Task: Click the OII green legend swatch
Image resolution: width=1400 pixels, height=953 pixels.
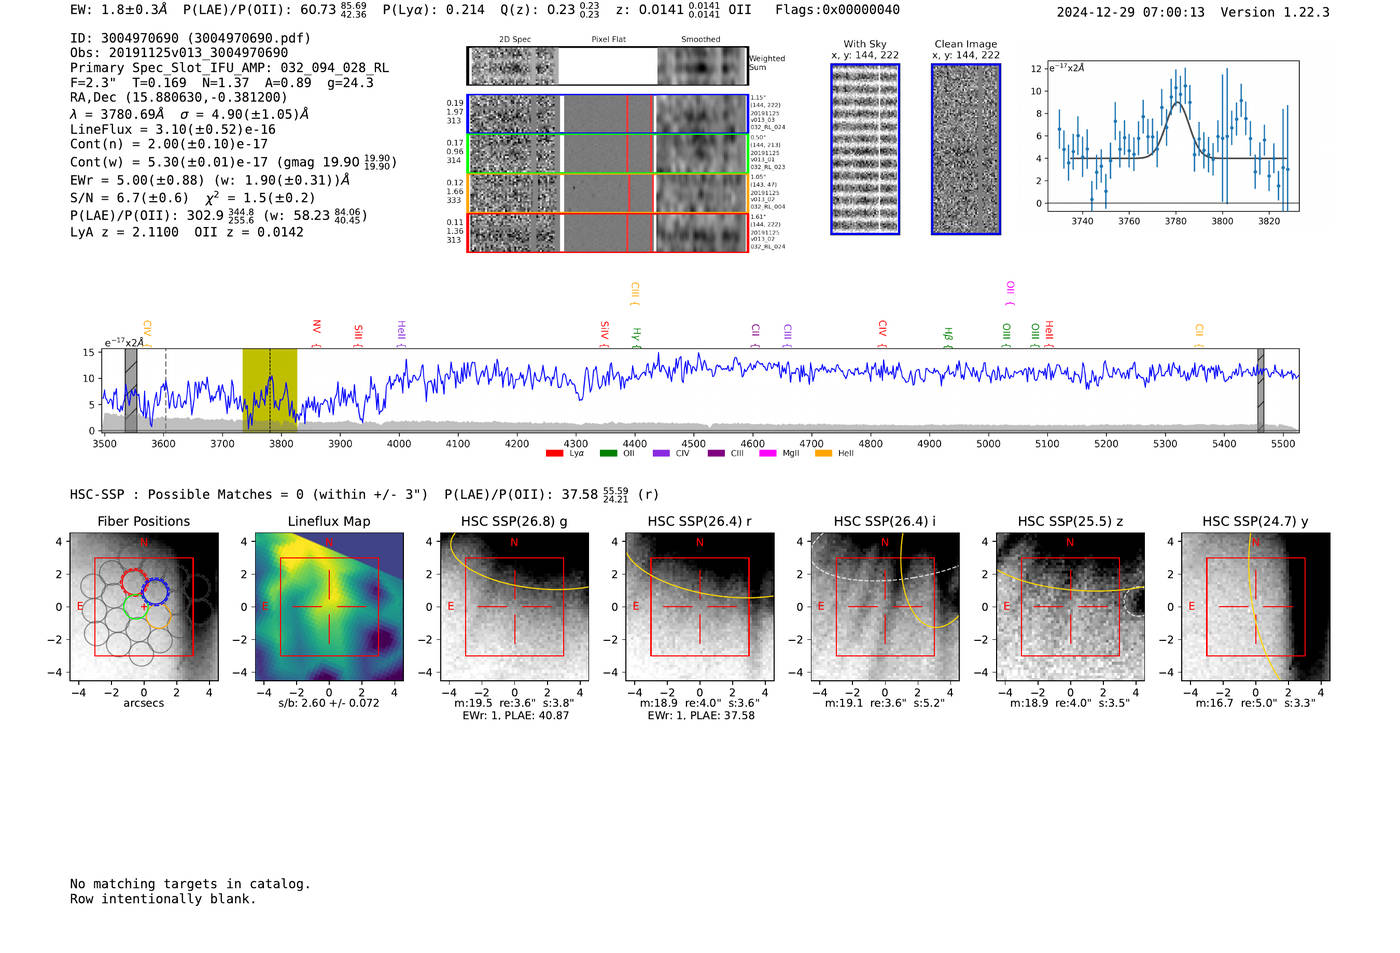Action: coord(608,453)
